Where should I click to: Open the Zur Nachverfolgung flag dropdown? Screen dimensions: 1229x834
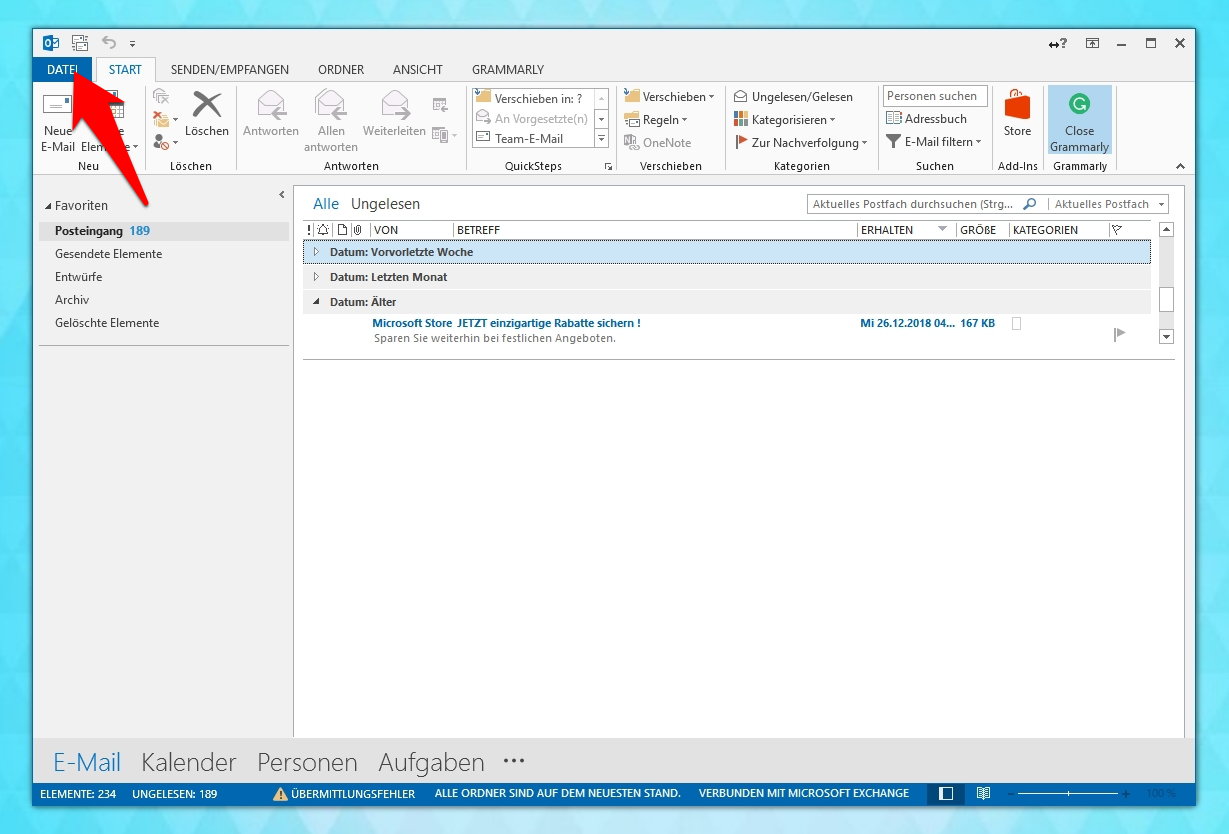point(801,143)
